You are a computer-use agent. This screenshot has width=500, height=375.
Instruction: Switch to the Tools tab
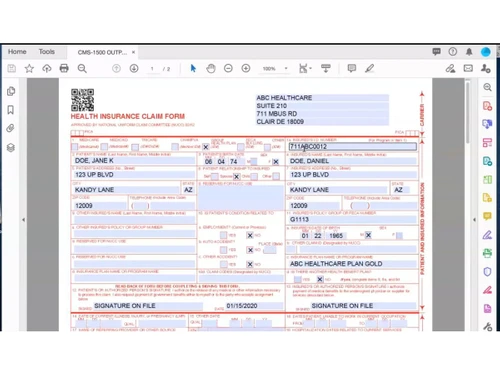coord(47,52)
